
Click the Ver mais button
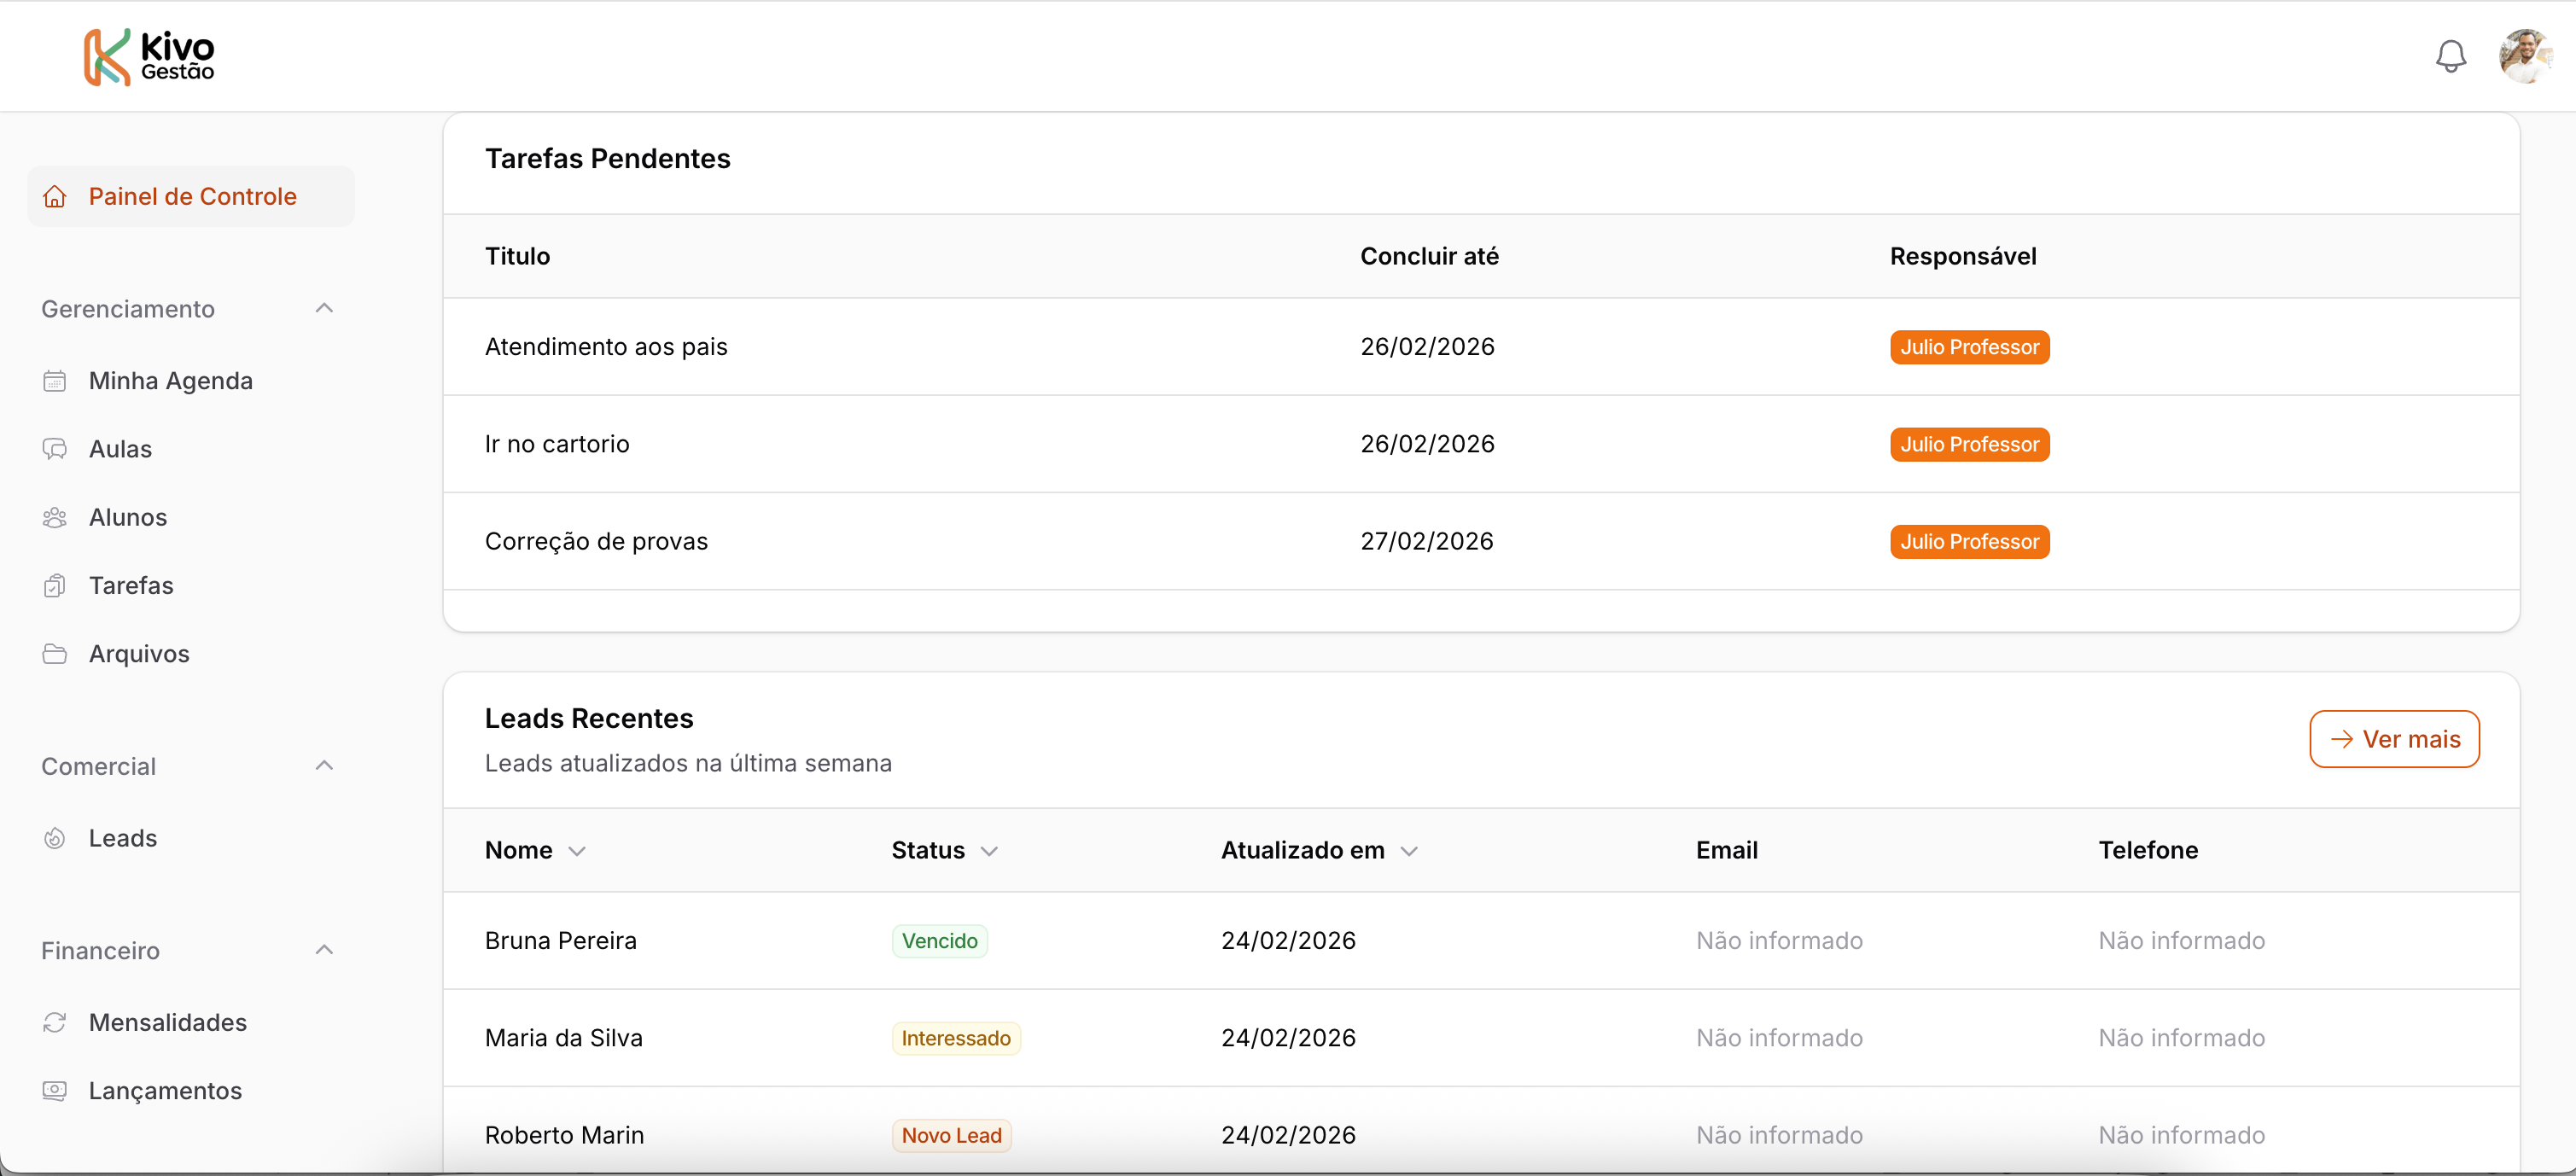coord(2394,739)
